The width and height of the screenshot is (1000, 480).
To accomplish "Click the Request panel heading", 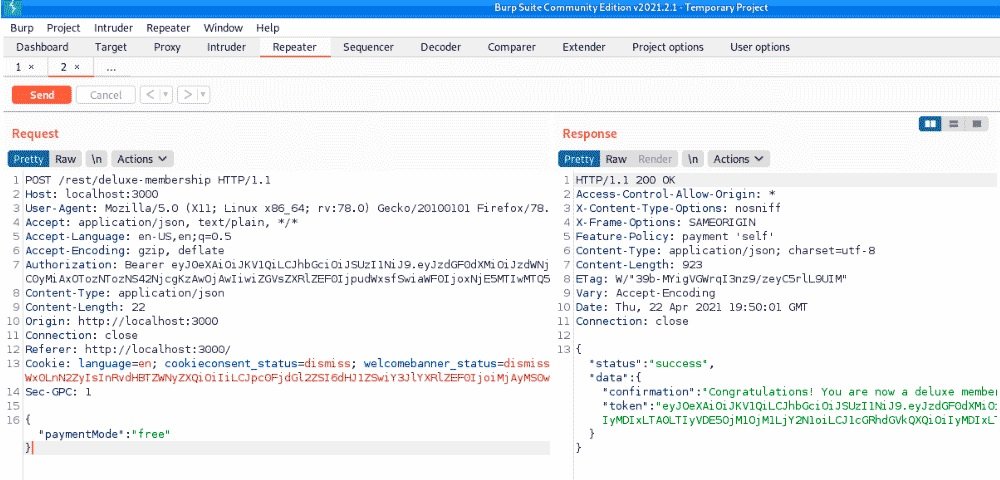I will pyautogui.click(x=35, y=133).
